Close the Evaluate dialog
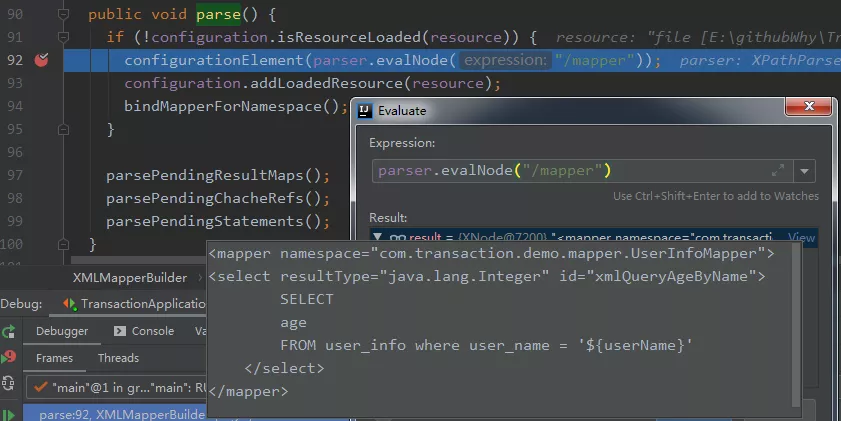The image size is (841, 421). [x=809, y=106]
